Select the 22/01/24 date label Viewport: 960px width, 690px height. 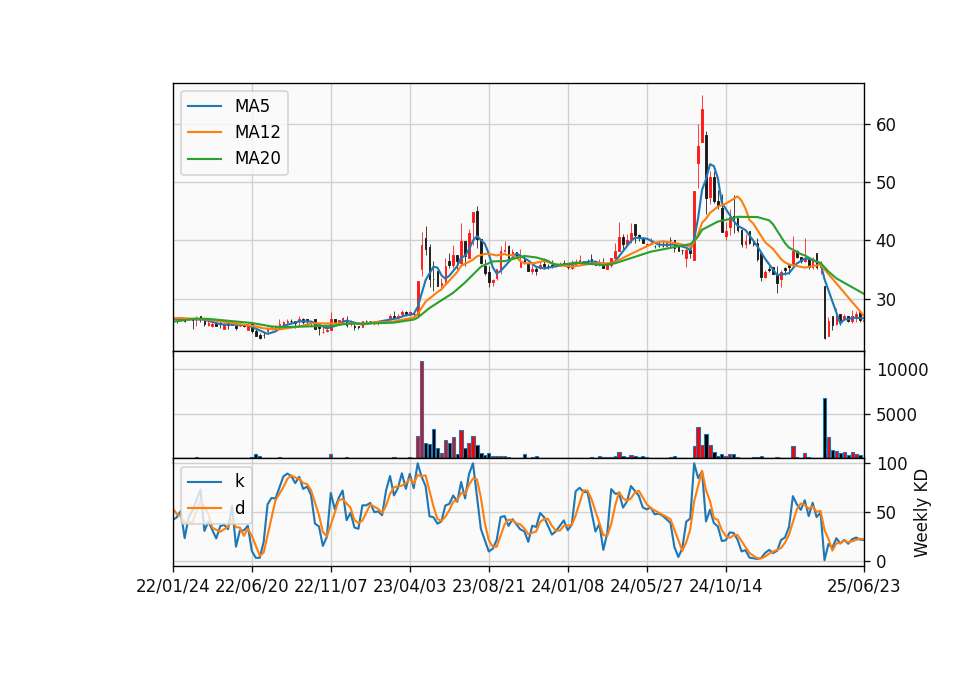173,586
